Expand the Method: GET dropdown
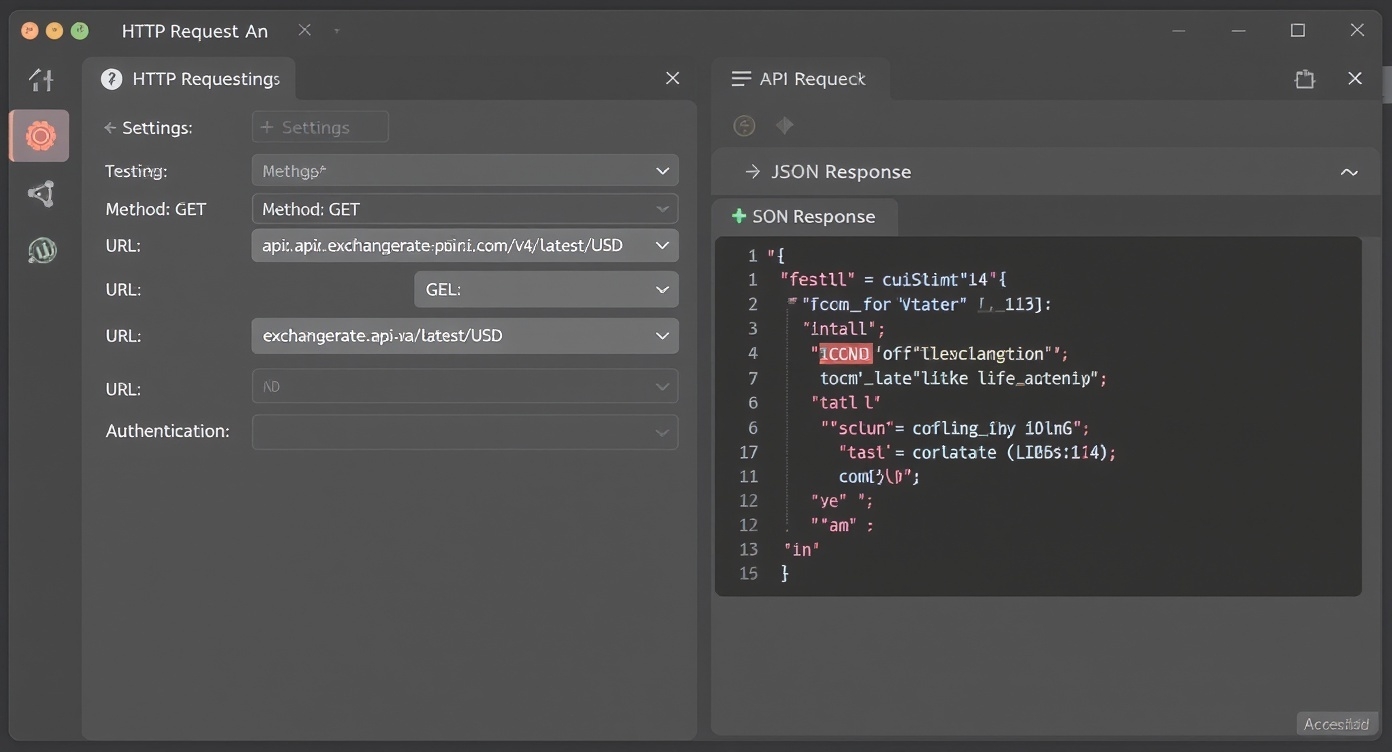Image resolution: width=1392 pixels, height=752 pixels. pyautogui.click(x=465, y=209)
